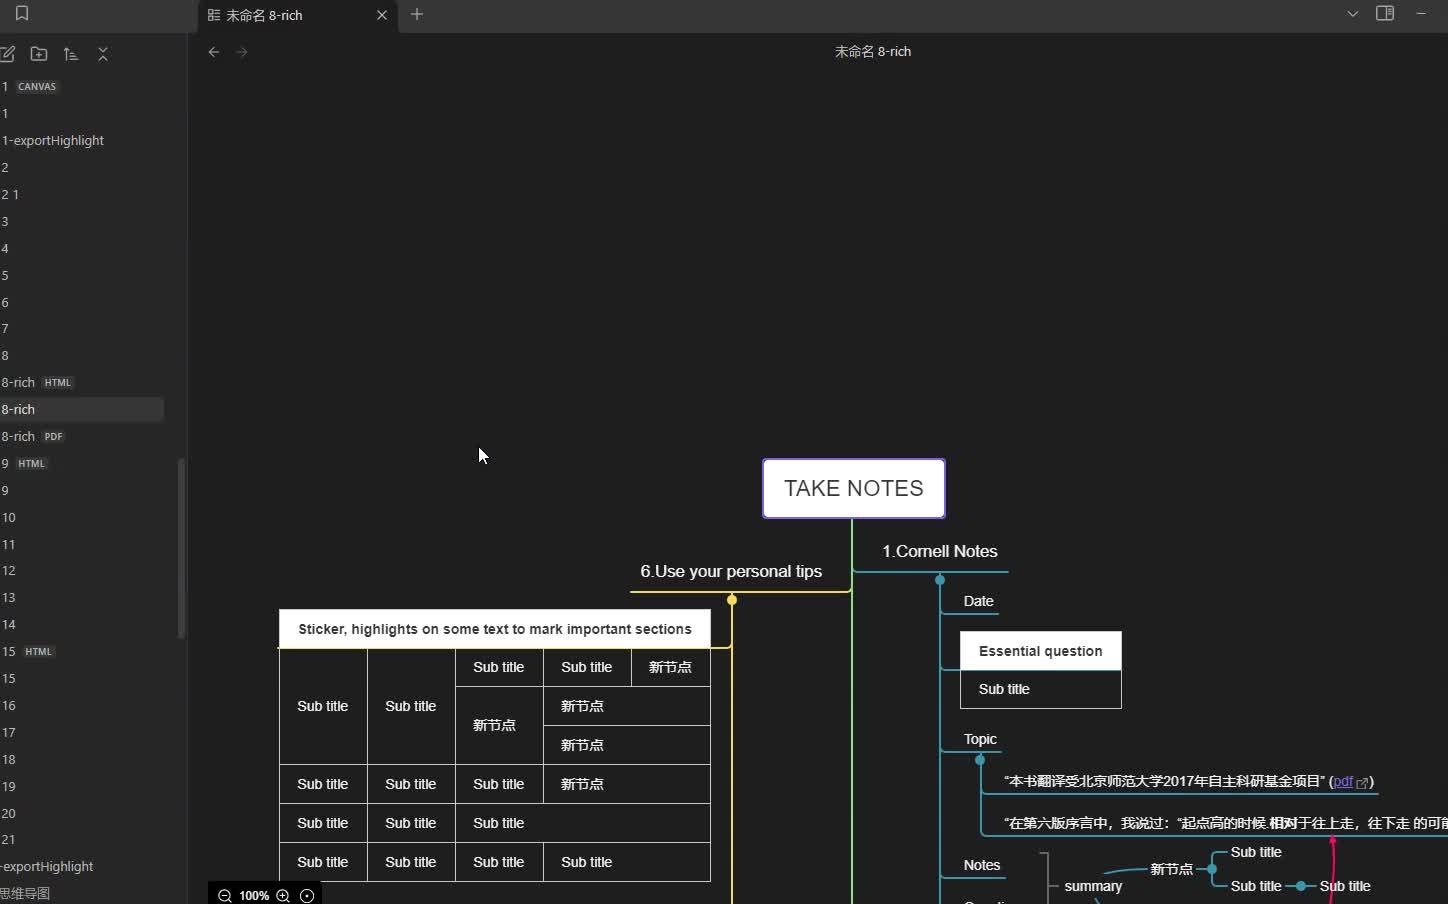The image size is (1448, 904).
Task: Open the bookmarks panel
Action: click(x=22, y=14)
